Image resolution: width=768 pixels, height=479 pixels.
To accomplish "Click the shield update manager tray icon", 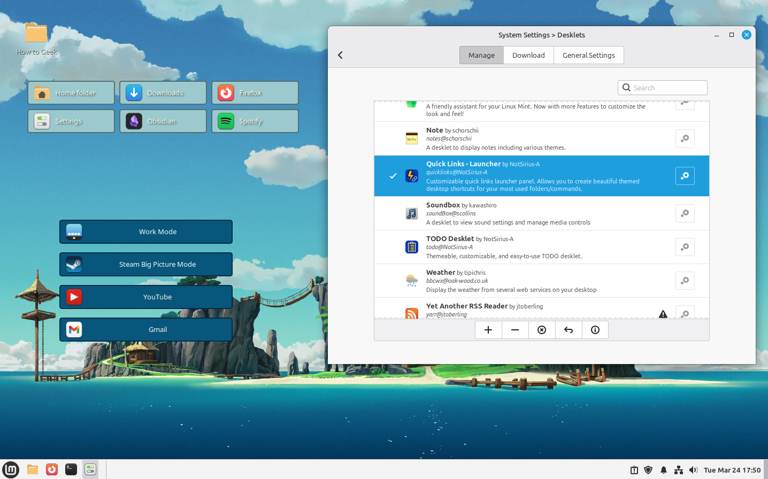I will (x=648, y=470).
